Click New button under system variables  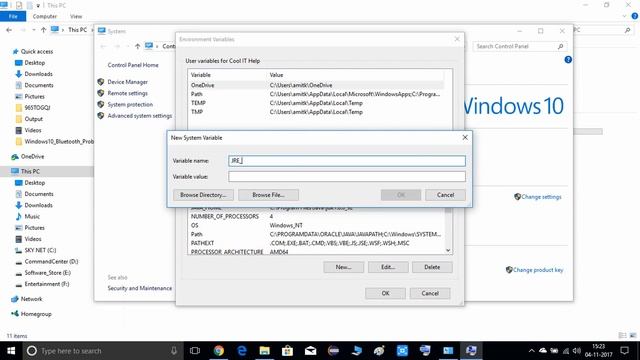click(343, 267)
